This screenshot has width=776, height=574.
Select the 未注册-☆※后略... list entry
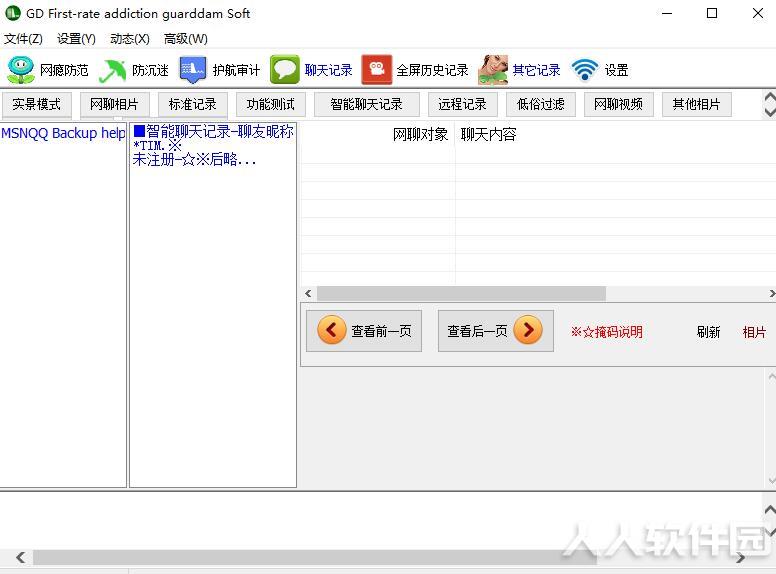click(x=194, y=159)
